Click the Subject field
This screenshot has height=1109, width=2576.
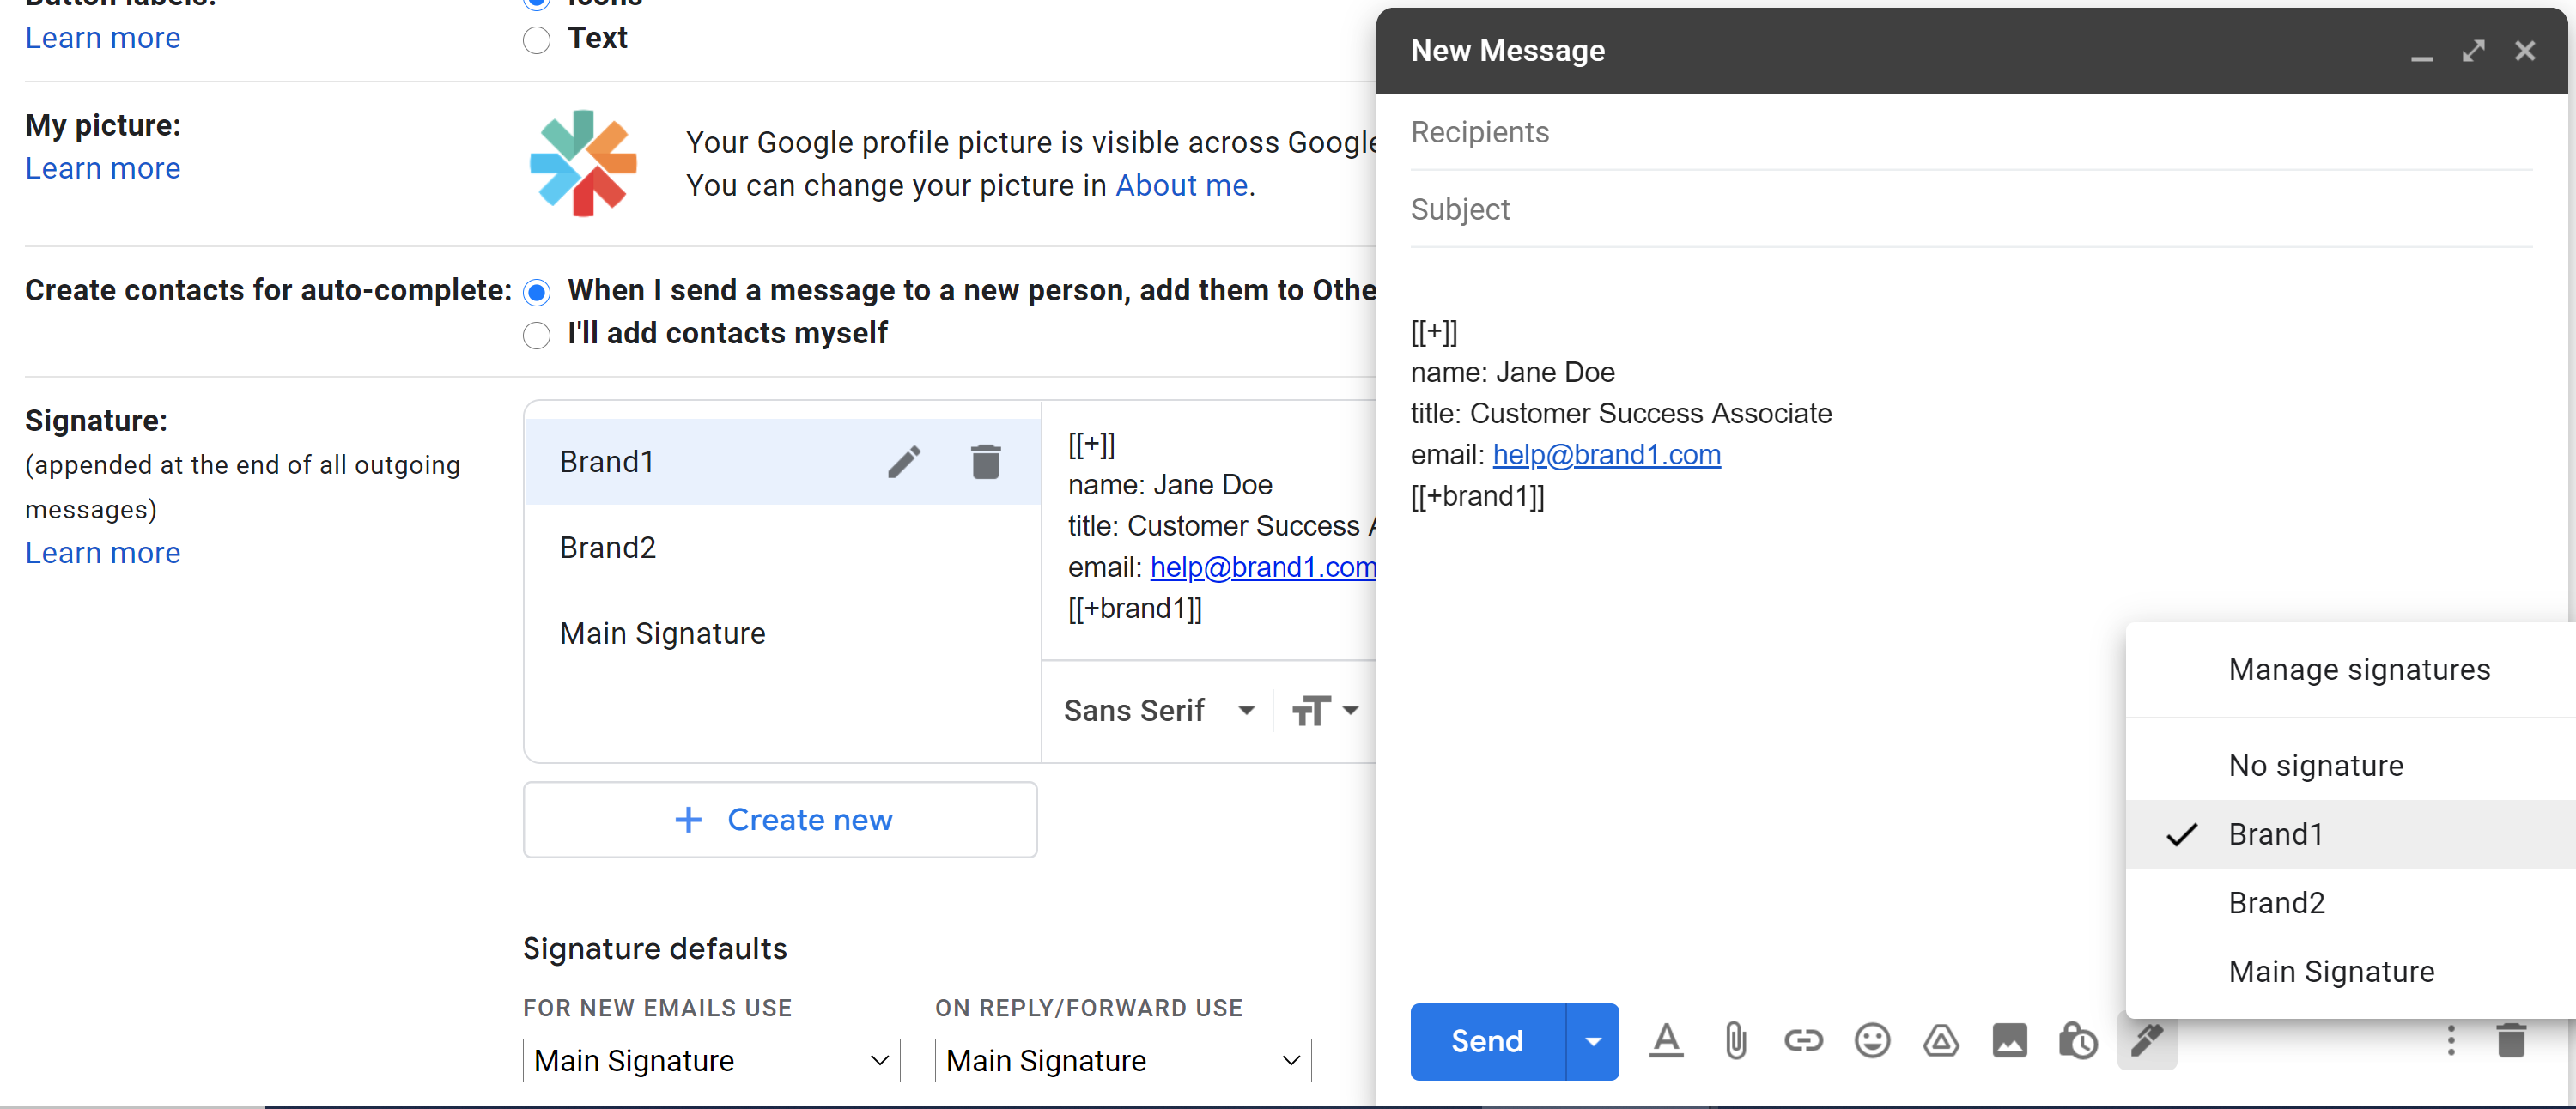[x=1970, y=209]
